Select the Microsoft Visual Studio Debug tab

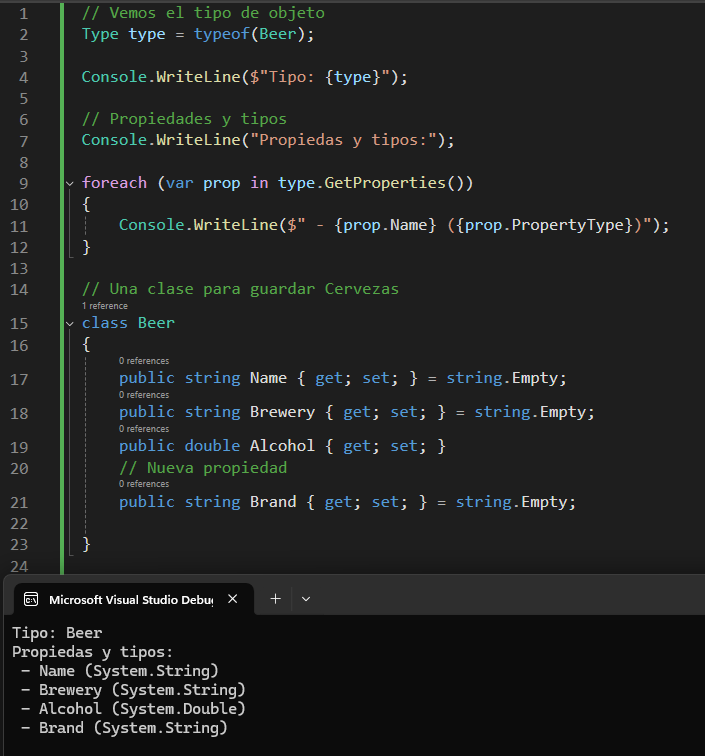coord(134,599)
